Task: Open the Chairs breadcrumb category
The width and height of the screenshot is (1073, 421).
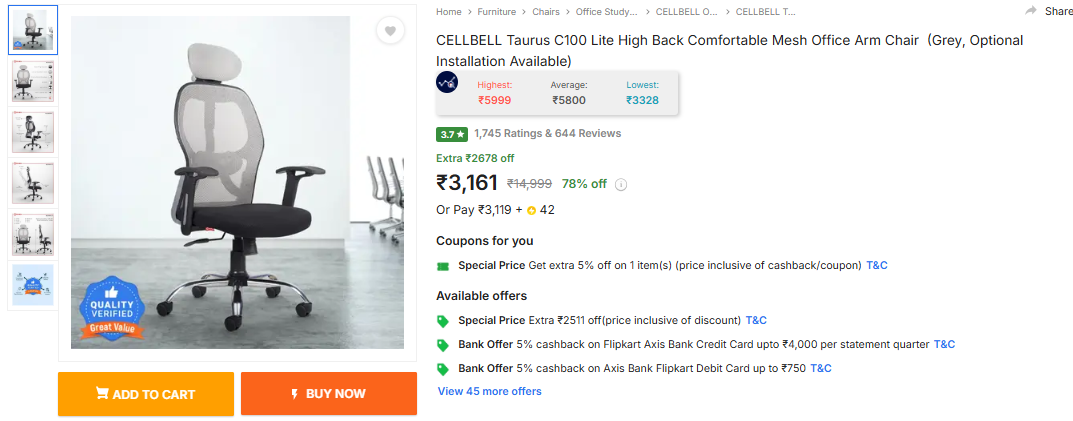Action: (x=546, y=12)
